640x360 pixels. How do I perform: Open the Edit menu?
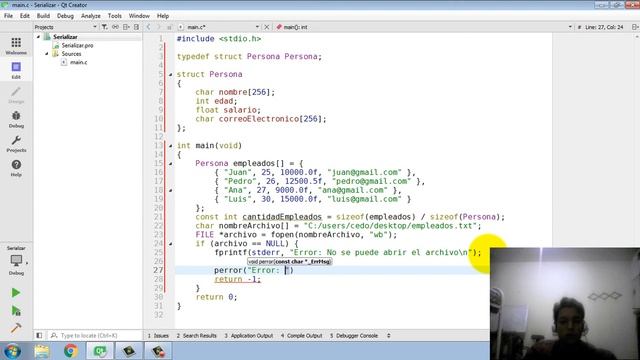point(24,16)
